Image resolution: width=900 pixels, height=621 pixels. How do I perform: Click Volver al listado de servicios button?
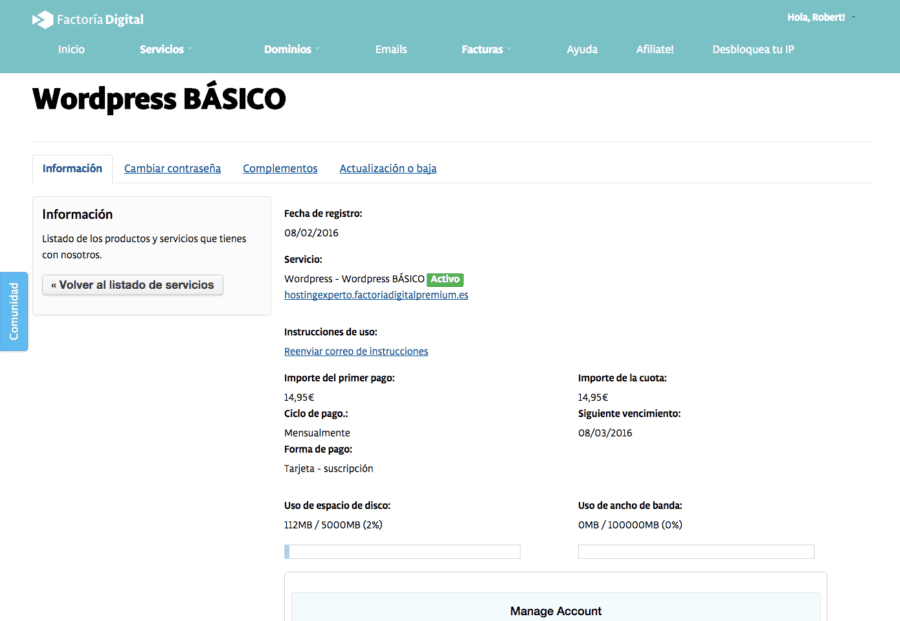(133, 285)
